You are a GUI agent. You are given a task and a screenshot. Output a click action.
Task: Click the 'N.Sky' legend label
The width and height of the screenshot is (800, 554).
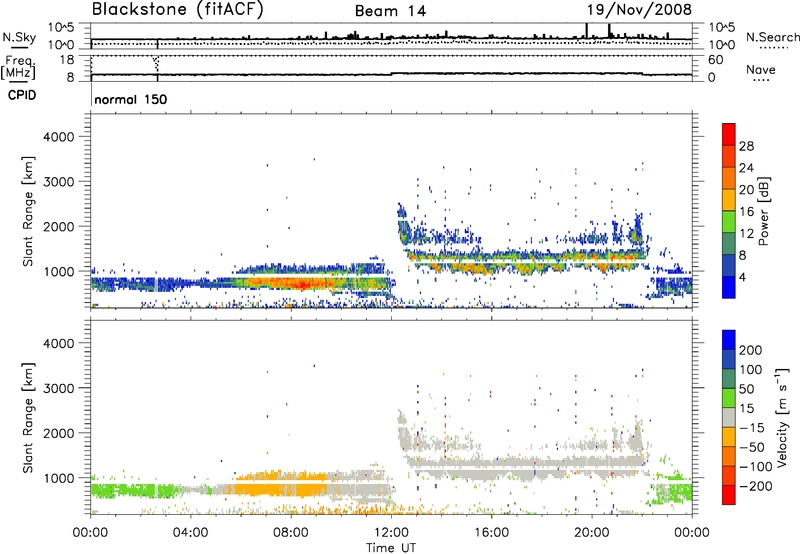tap(19, 38)
